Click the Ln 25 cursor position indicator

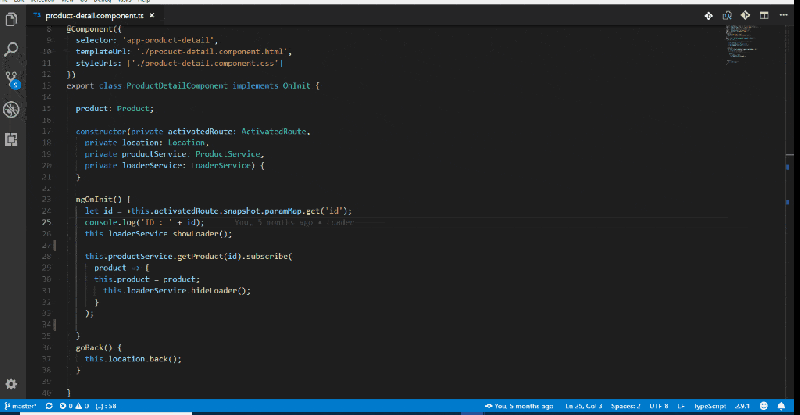[x=584, y=406]
